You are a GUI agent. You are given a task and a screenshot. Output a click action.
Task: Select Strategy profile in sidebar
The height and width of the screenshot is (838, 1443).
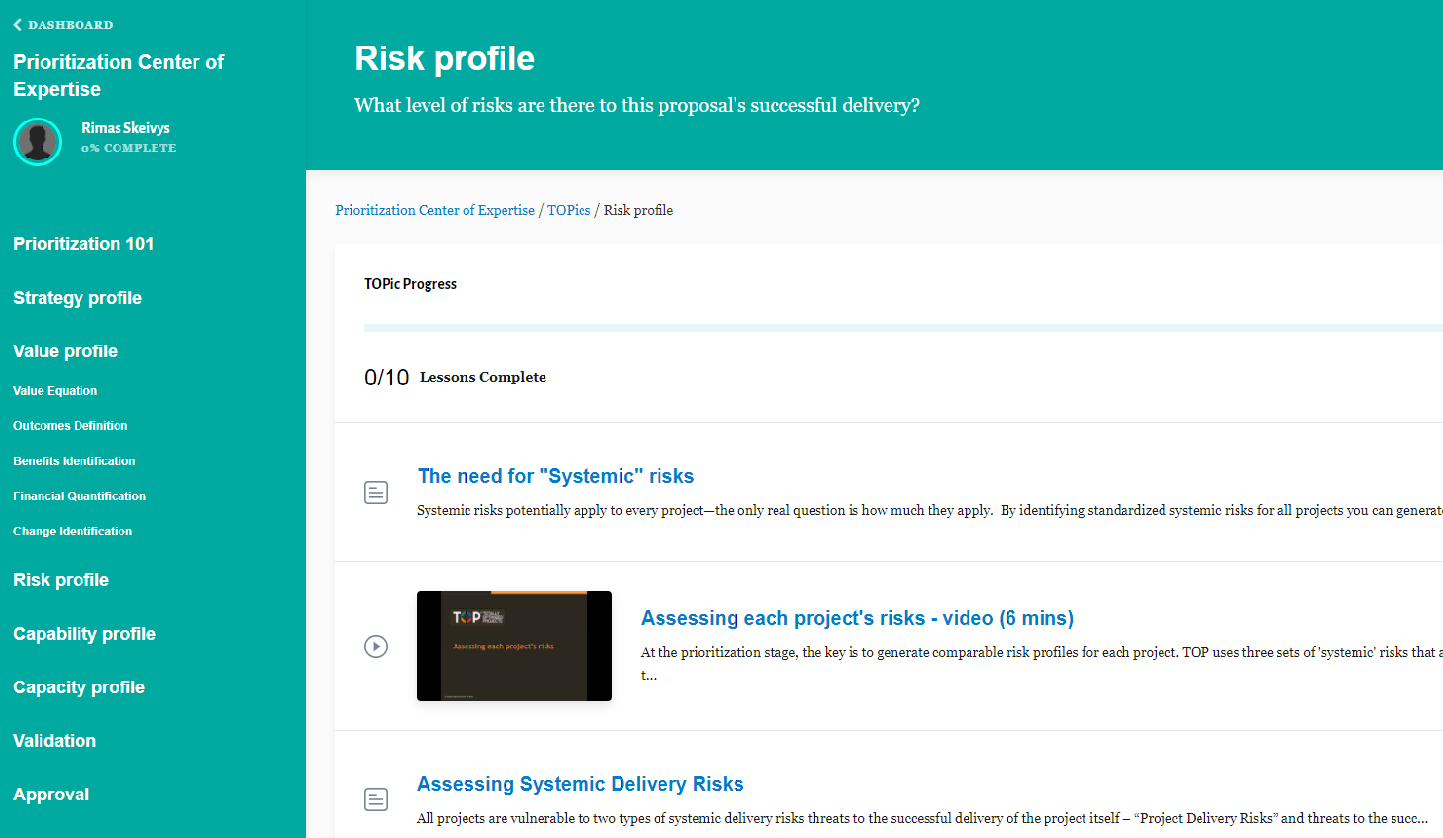(x=77, y=298)
